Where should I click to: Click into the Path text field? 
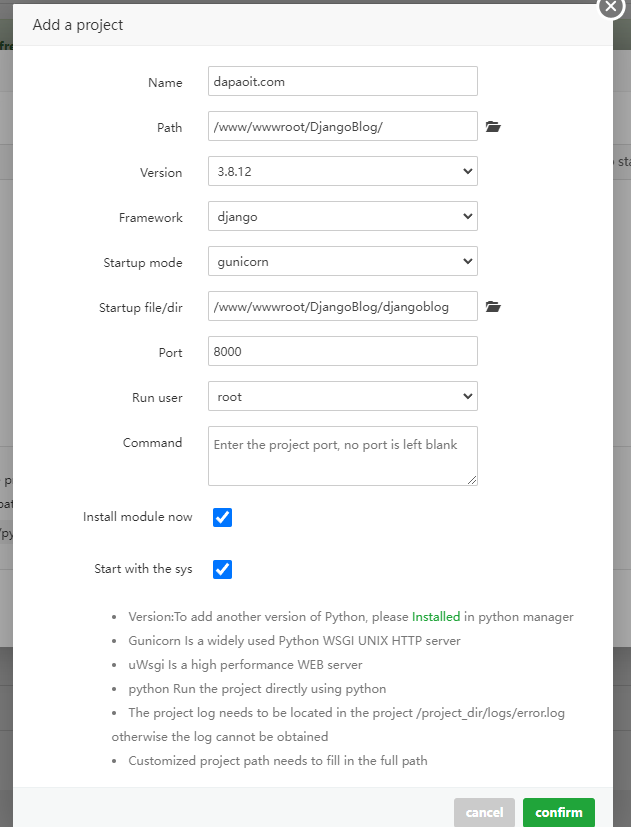(342, 126)
